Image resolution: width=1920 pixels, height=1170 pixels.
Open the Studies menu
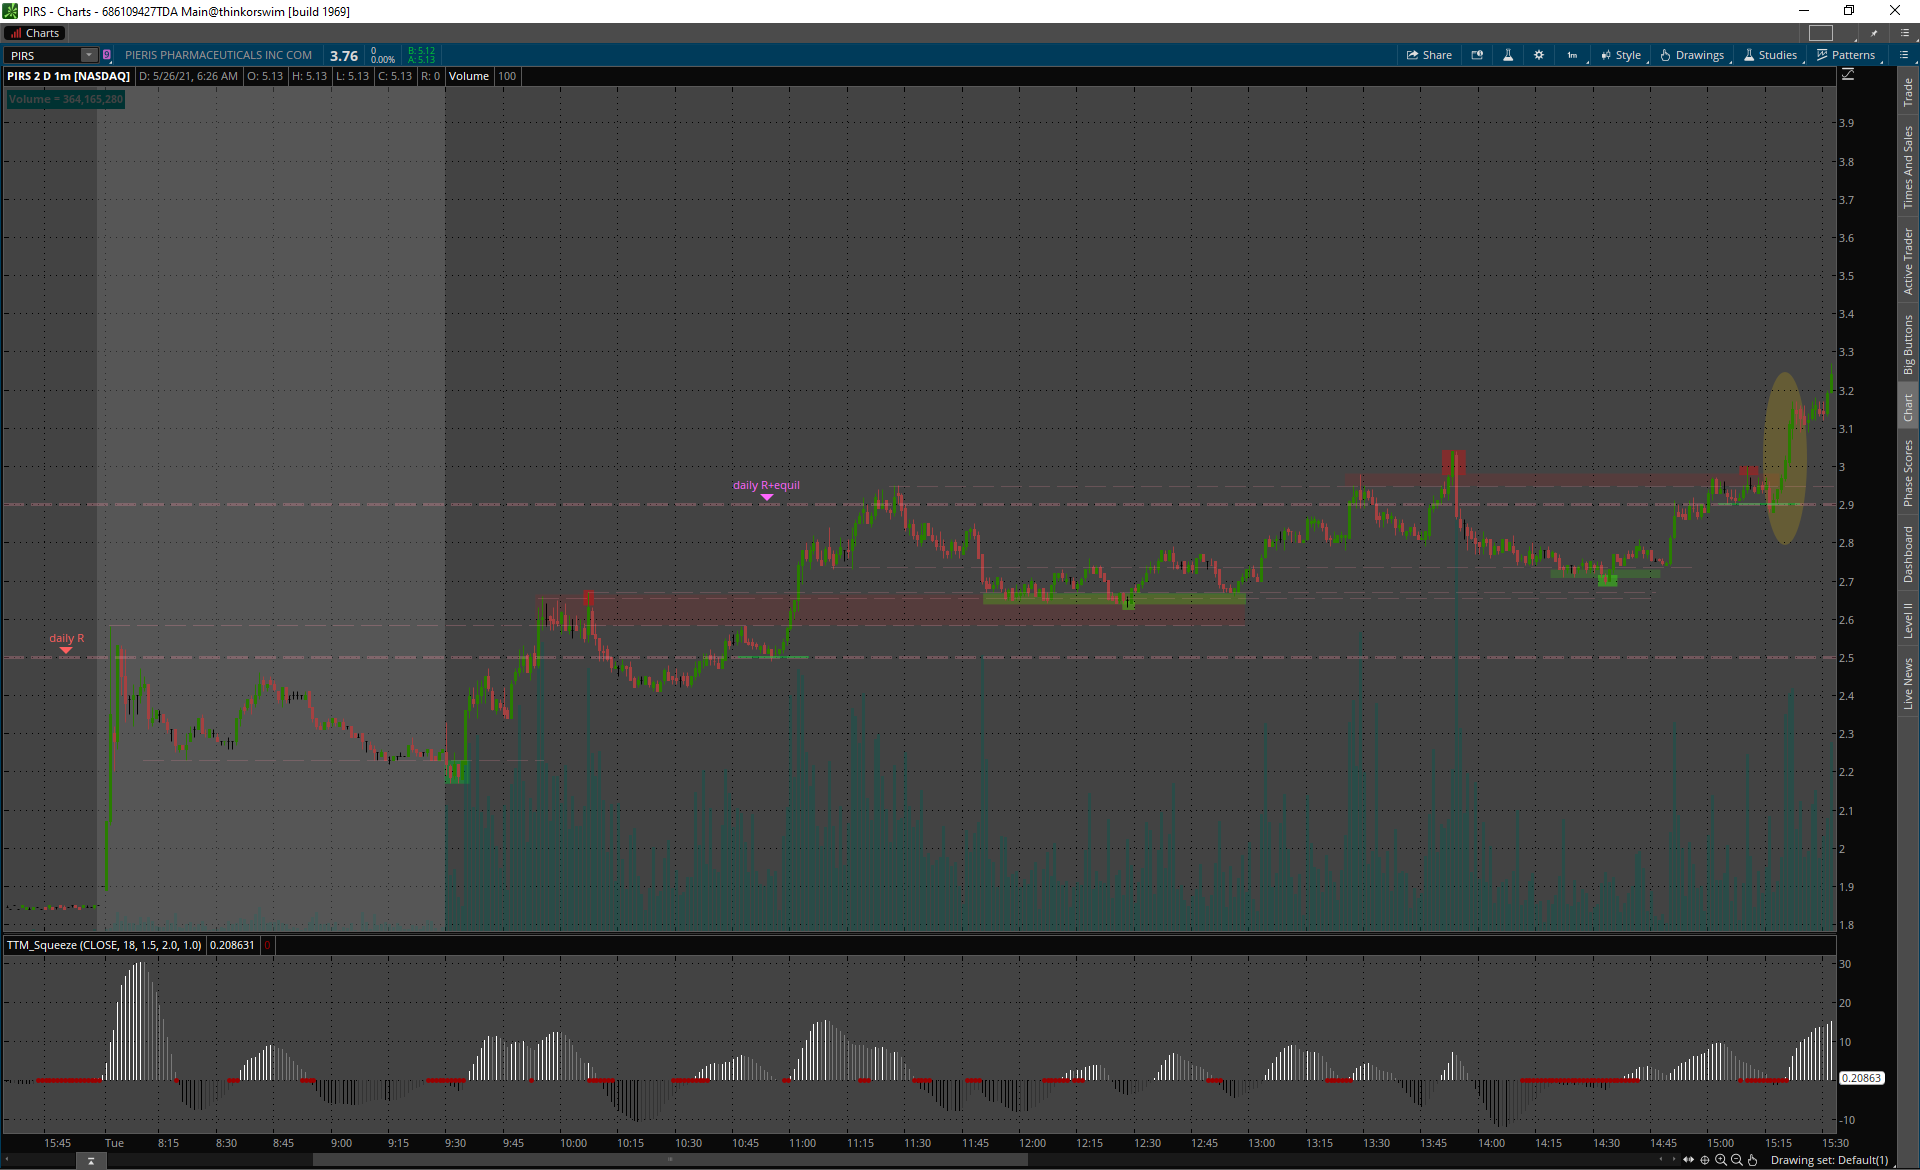[x=1770, y=55]
